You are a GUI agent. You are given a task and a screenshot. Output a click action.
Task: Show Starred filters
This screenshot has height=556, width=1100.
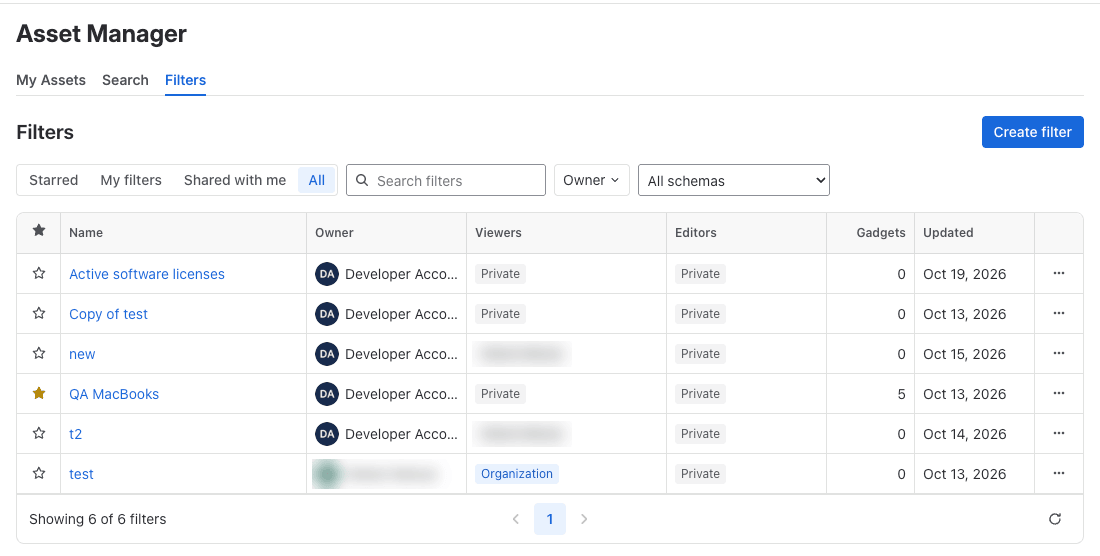53,180
